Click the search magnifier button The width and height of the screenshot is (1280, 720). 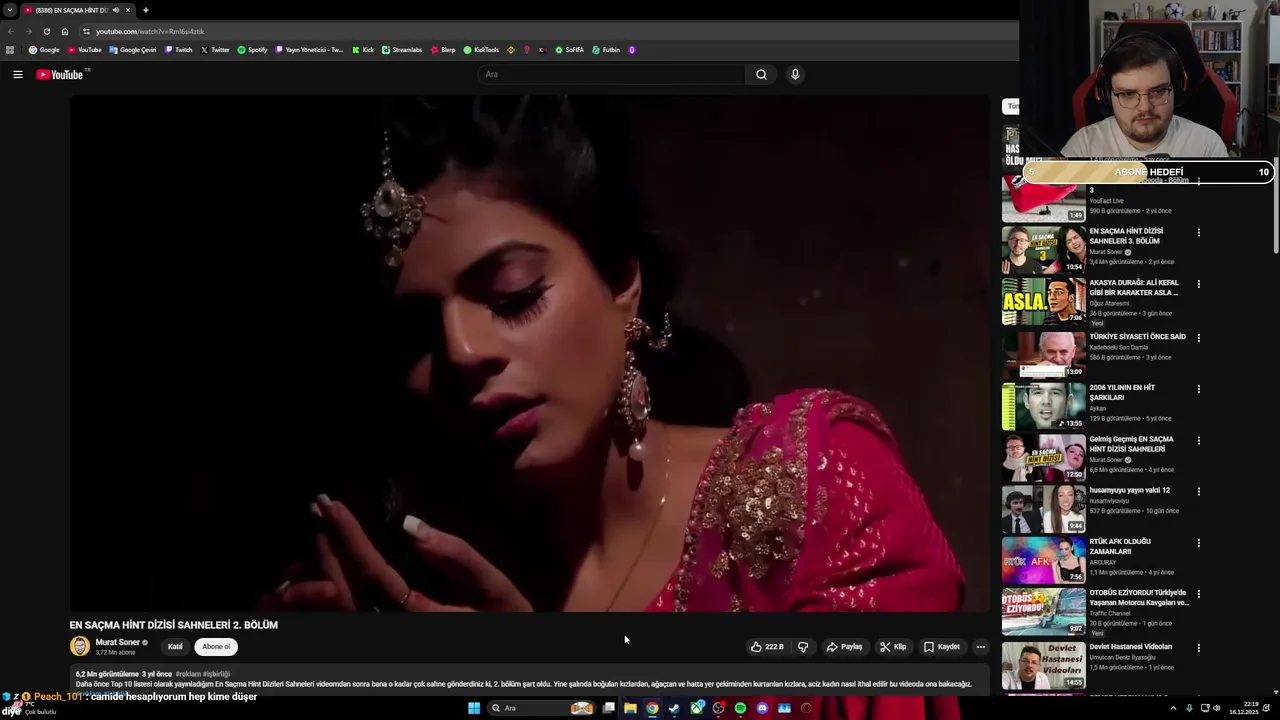(761, 74)
